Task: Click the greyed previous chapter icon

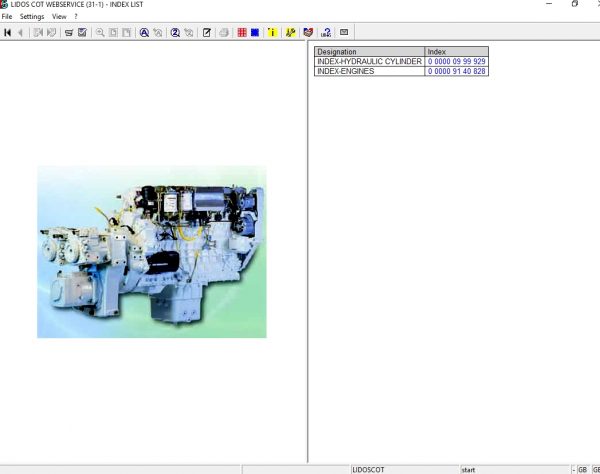Action: (x=38, y=33)
